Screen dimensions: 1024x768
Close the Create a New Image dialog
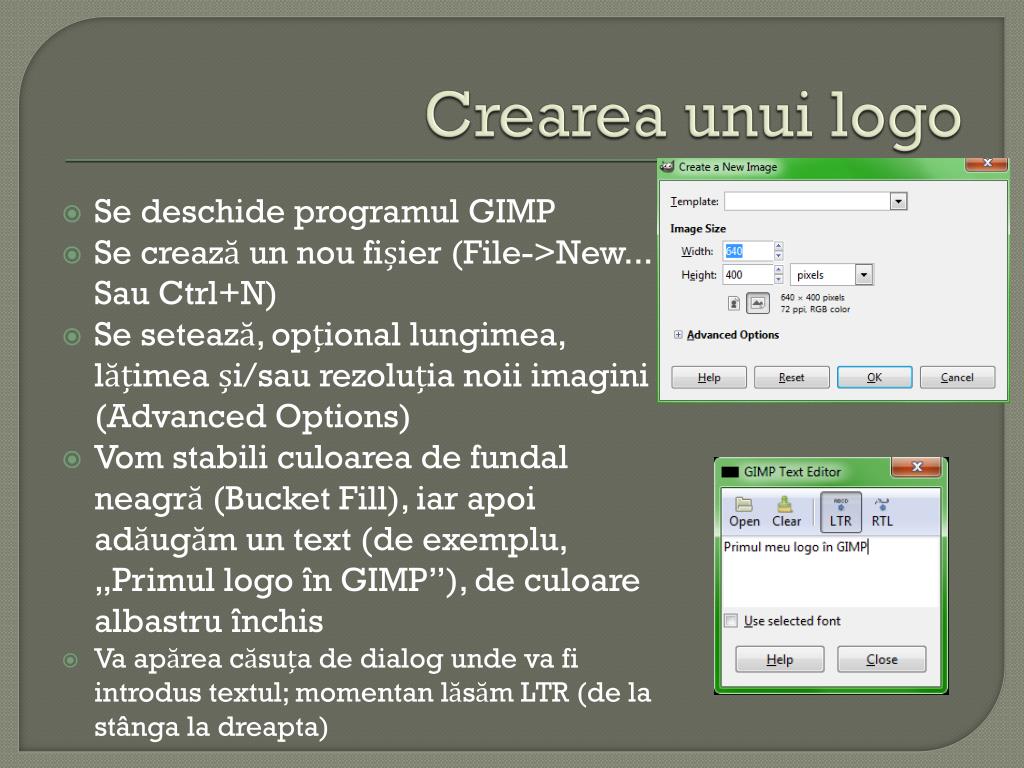pos(987,163)
